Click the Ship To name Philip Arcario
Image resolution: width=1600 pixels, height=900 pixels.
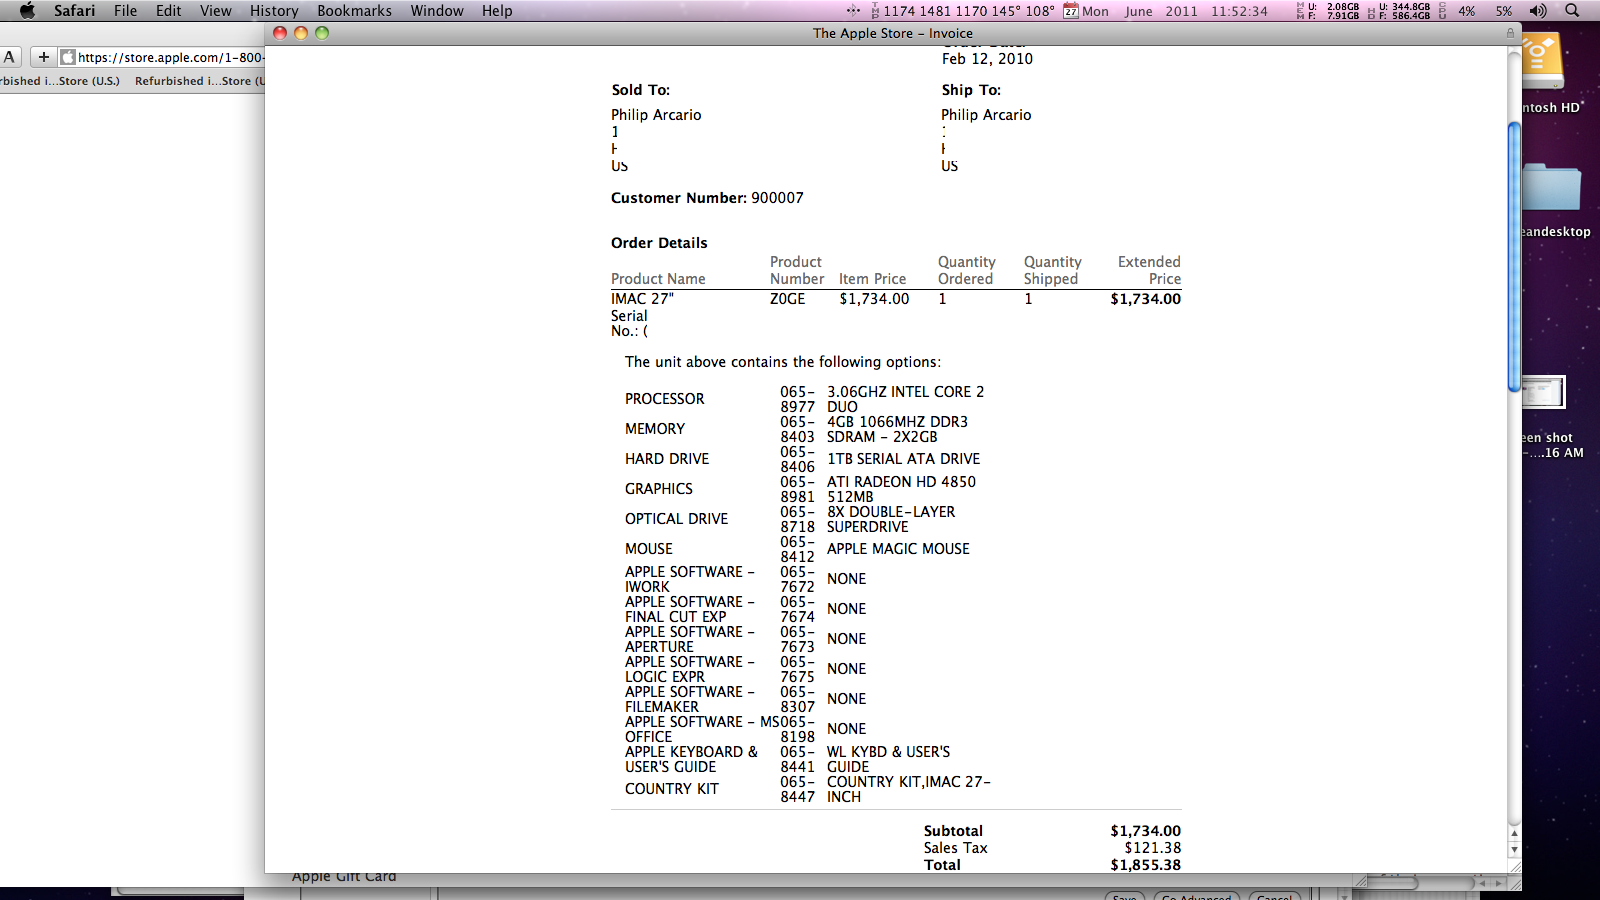pos(986,115)
